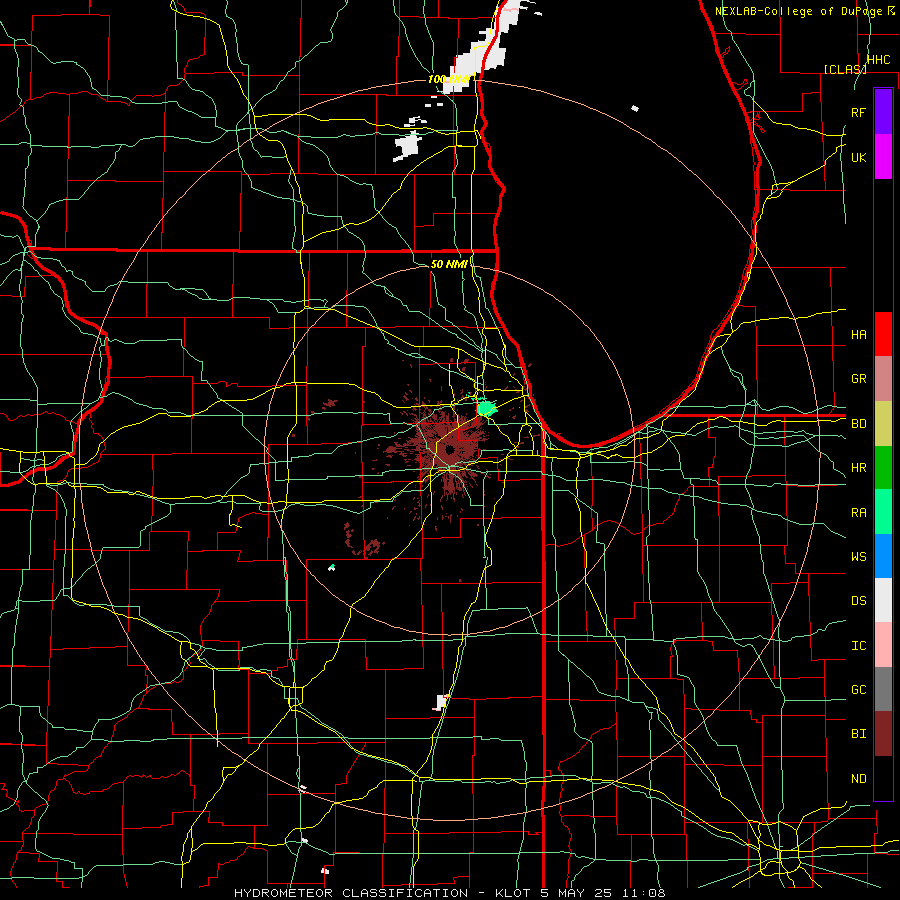The width and height of the screenshot is (900, 900).
Task: Click the "50 NMI" range ring label
Action: coord(449,264)
